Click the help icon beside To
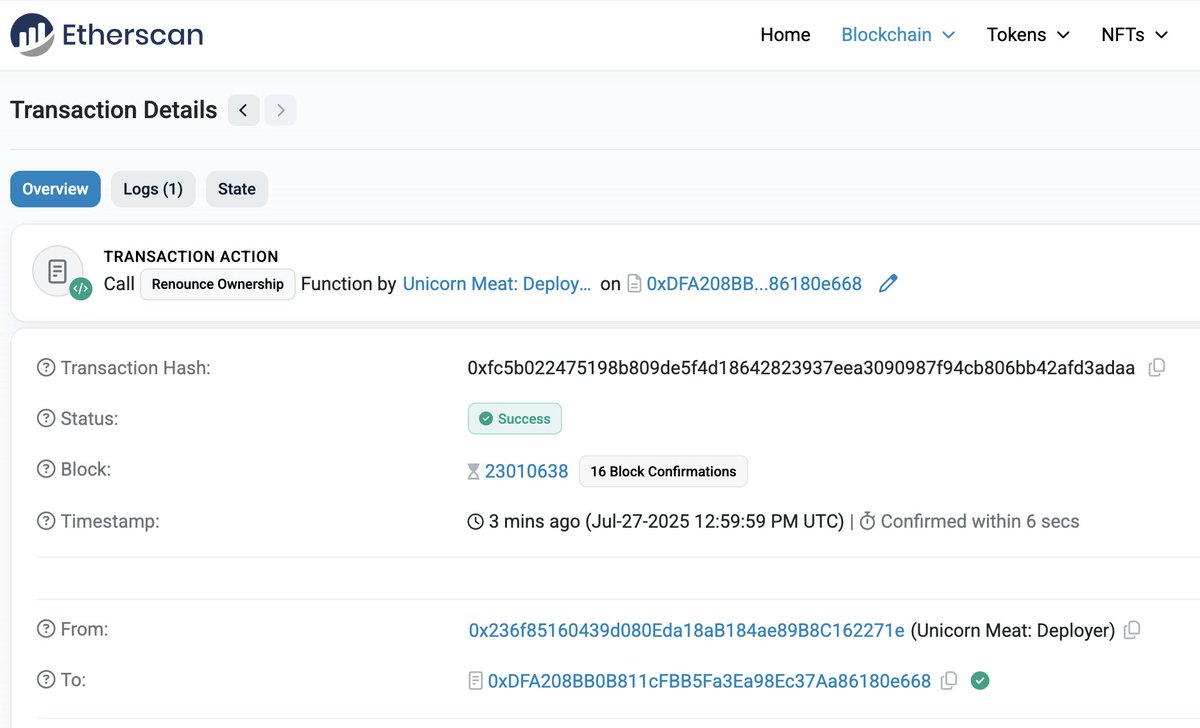This screenshot has width=1200, height=728. pyautogui.click(x=46, y=680)
